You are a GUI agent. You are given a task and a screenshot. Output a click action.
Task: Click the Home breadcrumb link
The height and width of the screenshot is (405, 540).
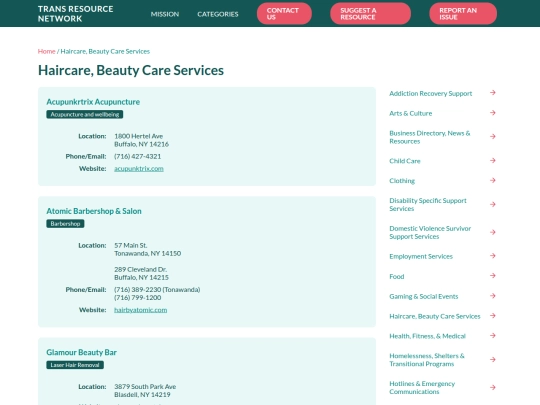click(x=46, y=51)
